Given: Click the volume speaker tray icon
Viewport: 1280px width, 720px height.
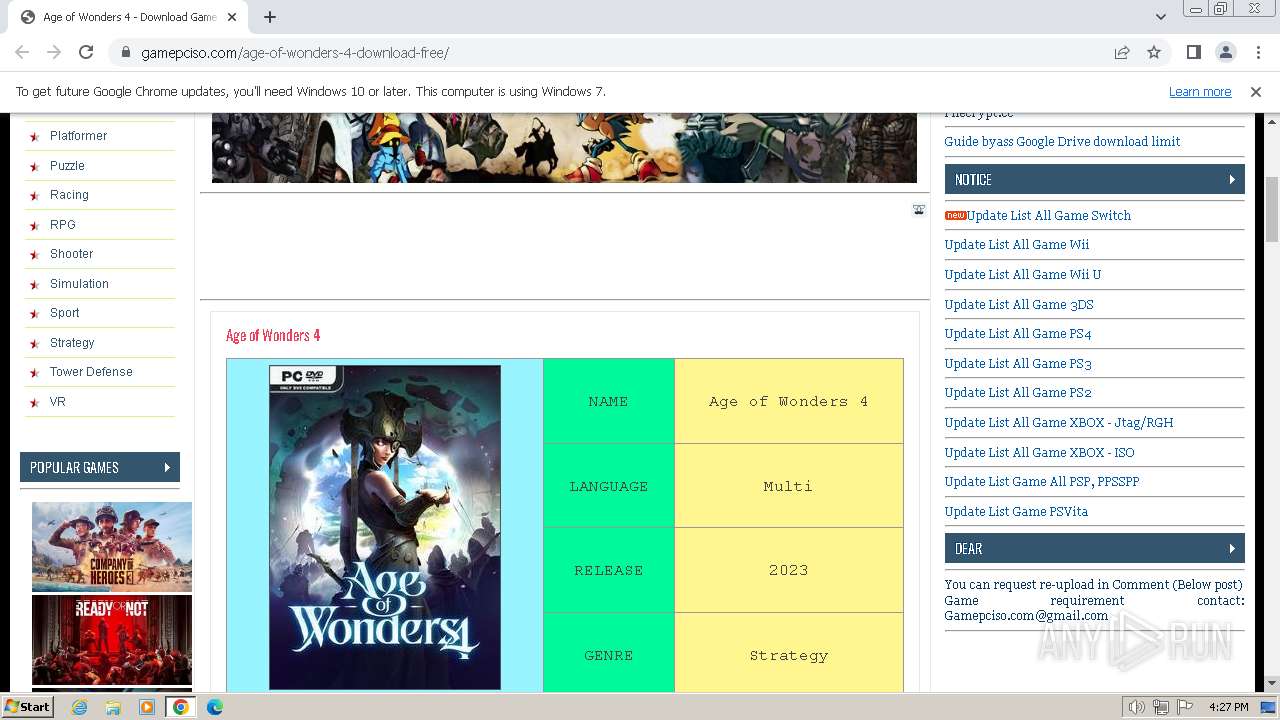Looking at the screenshot, I should [x=1136, y=707].
